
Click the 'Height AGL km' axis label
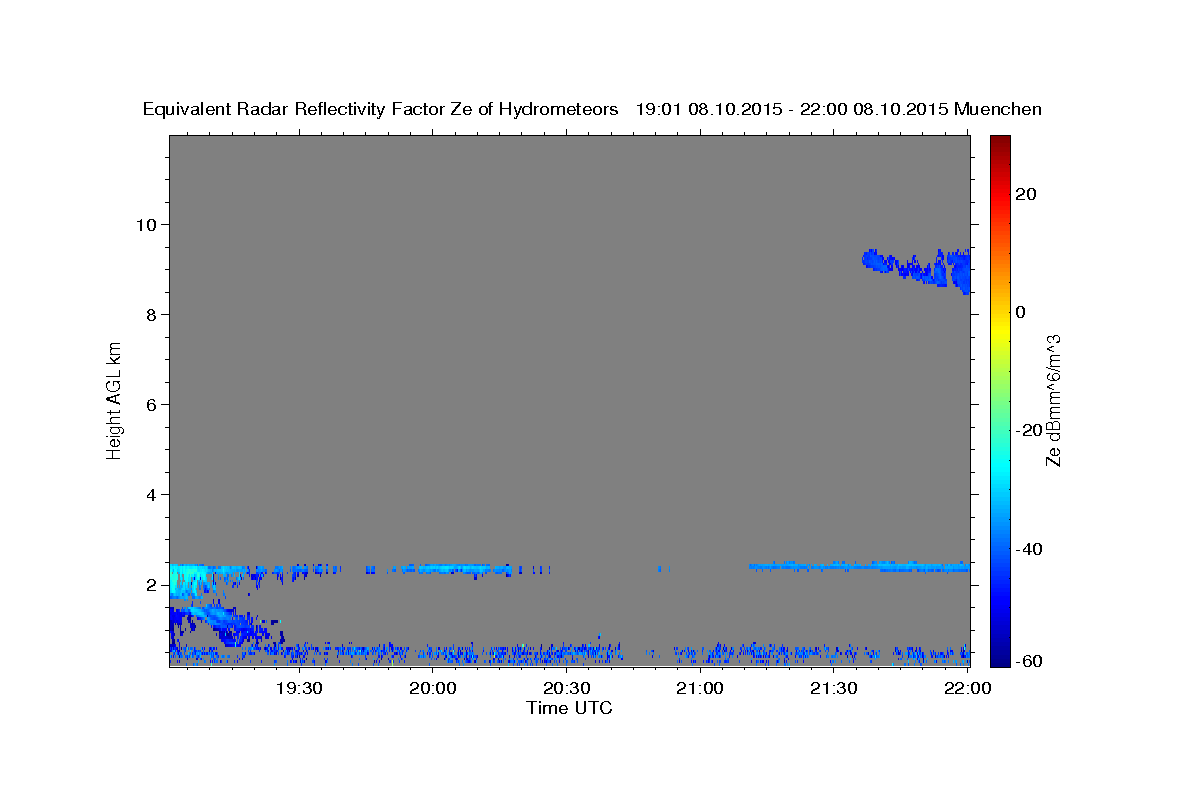114,399
